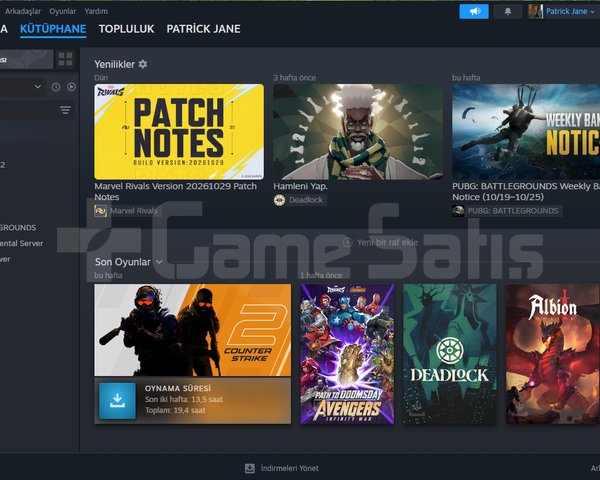Open the Patrick Jane account dropdown
600x480 pixels.
570,11
